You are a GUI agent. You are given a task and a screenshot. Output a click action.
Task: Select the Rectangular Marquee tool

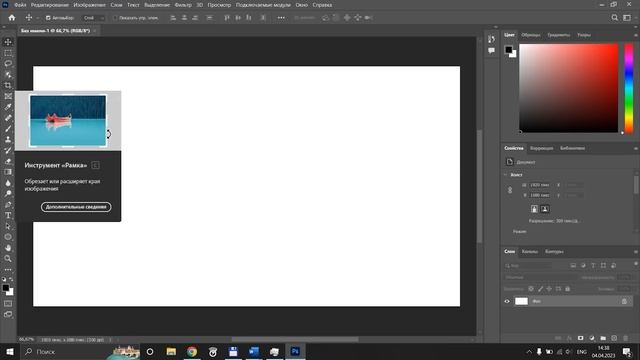point(8,53)
